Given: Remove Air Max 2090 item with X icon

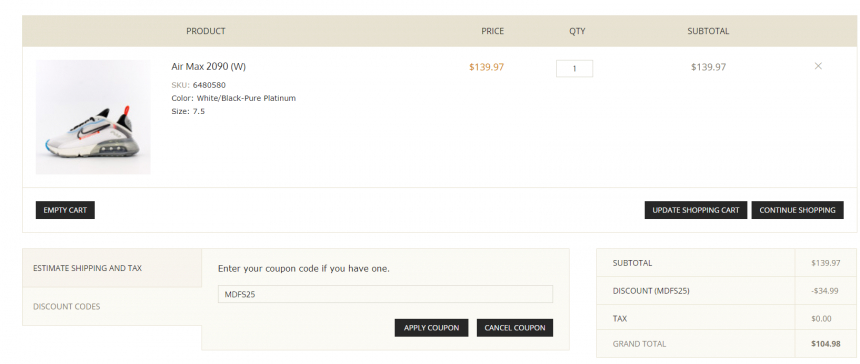Looking at the screenshot, I should tap(818, 66).
